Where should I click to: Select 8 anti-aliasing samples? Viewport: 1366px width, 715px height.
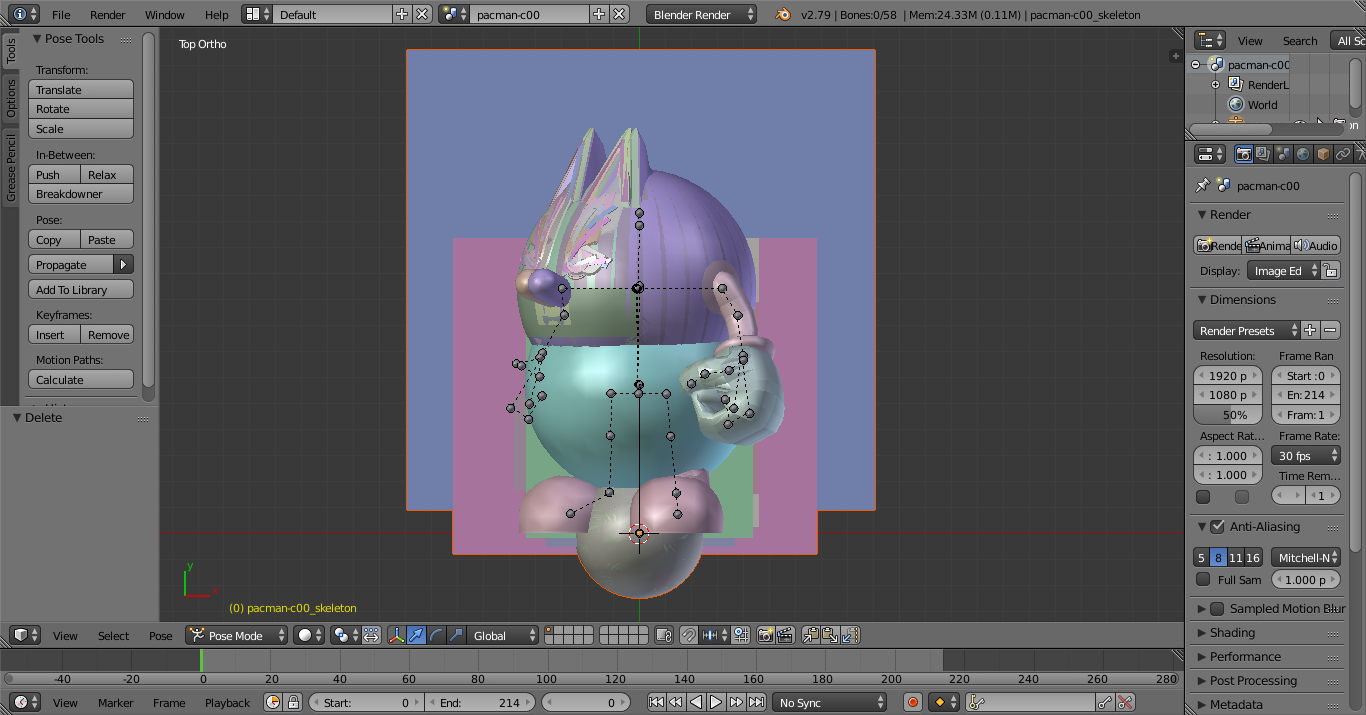click(x=1218, y=557)
